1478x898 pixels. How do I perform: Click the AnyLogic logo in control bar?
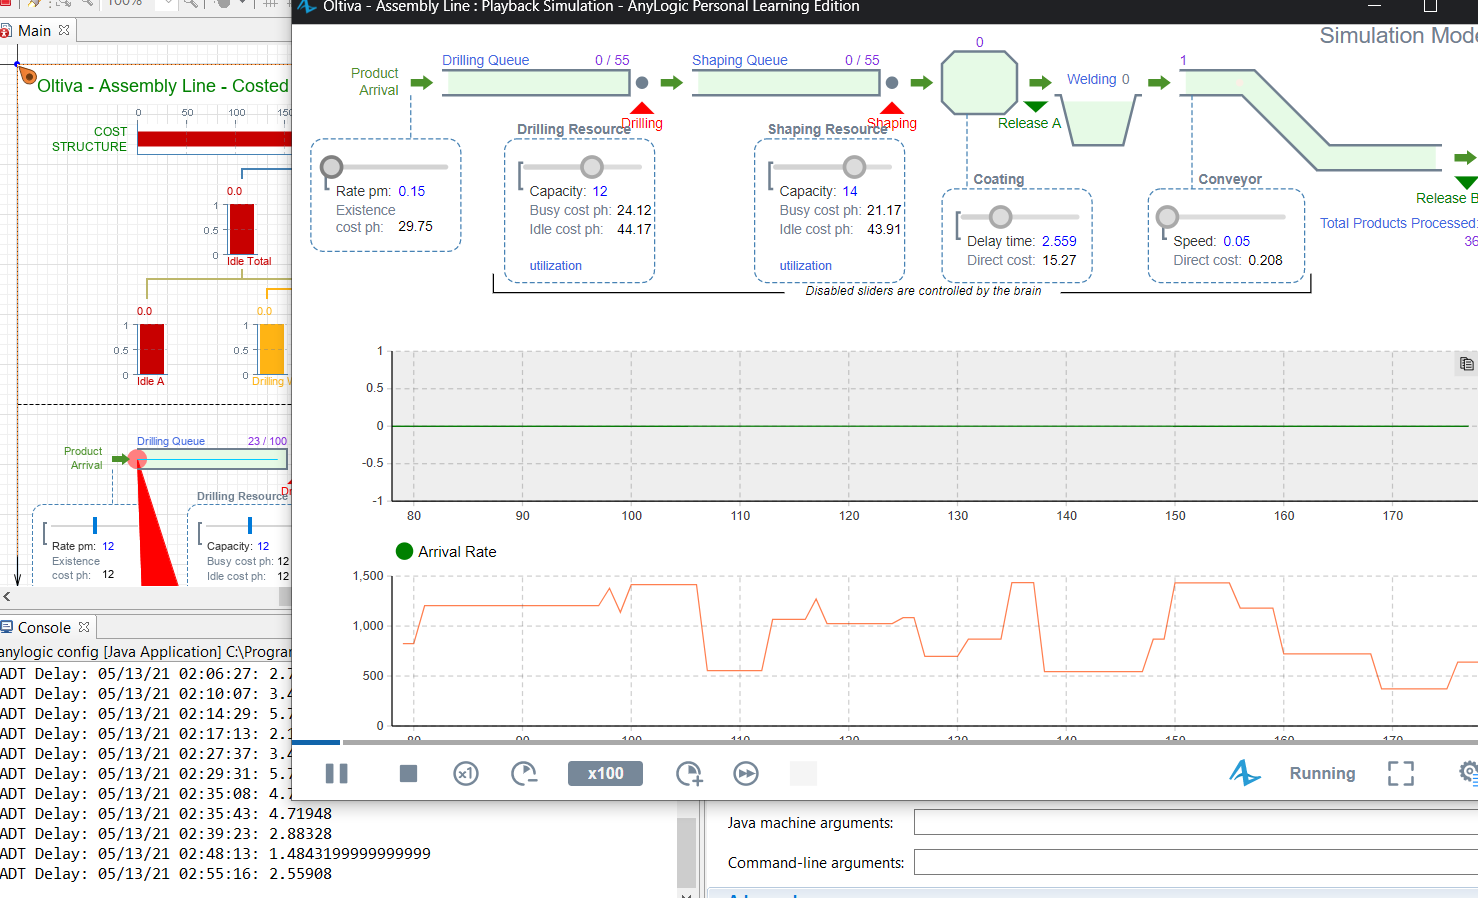pos(1245,772)
